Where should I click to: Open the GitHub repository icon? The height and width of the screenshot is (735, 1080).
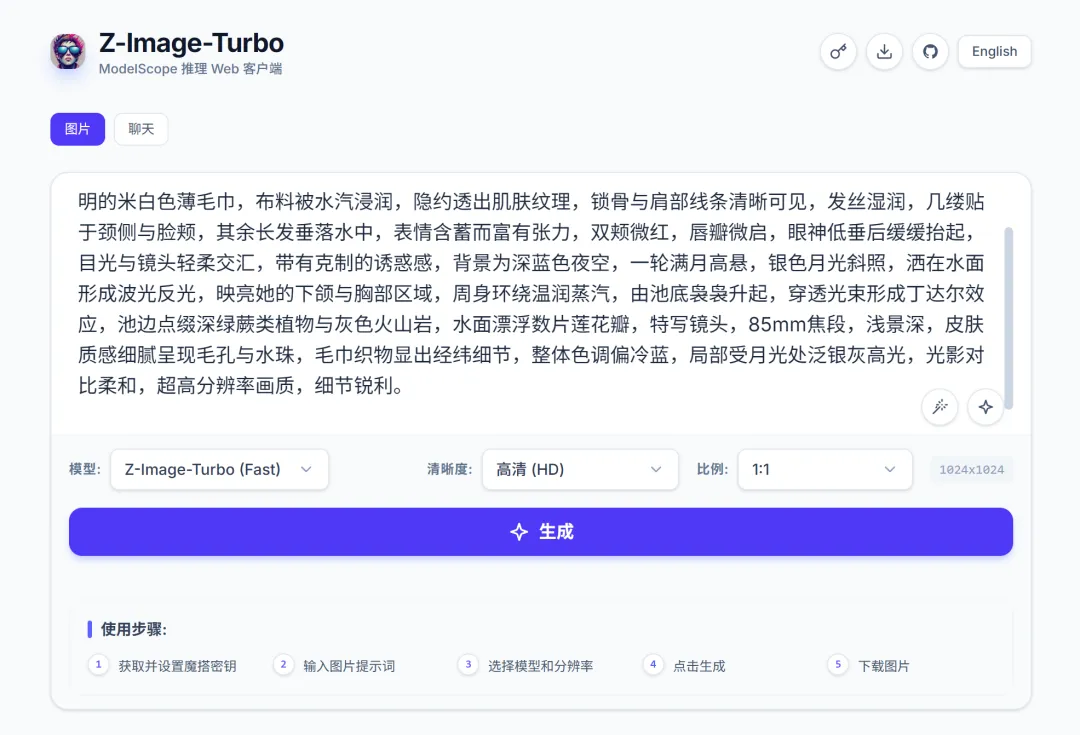[930, 51]
